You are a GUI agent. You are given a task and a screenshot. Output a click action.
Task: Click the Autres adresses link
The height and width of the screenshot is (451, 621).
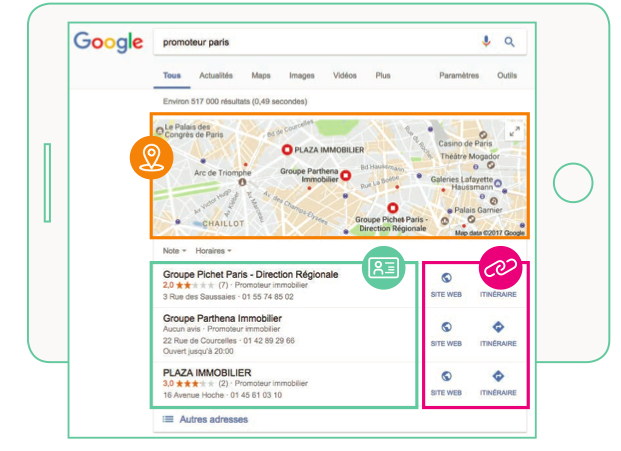(x=212, y=419)
